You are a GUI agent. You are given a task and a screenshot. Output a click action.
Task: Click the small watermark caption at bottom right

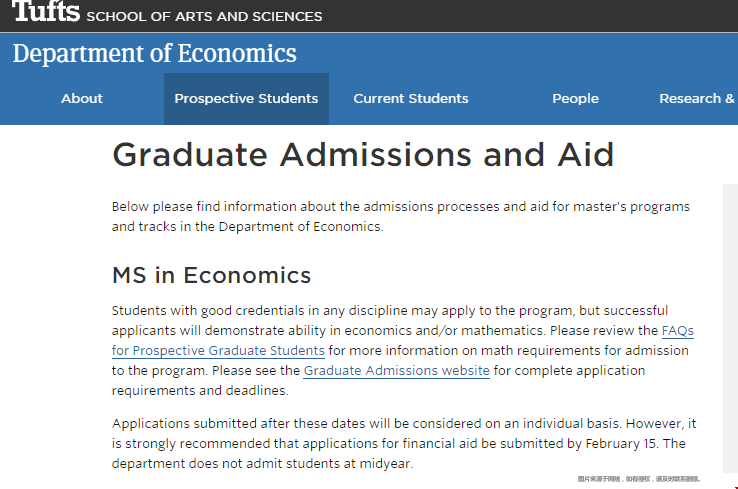pyautogui.click(x=639, y=479)
